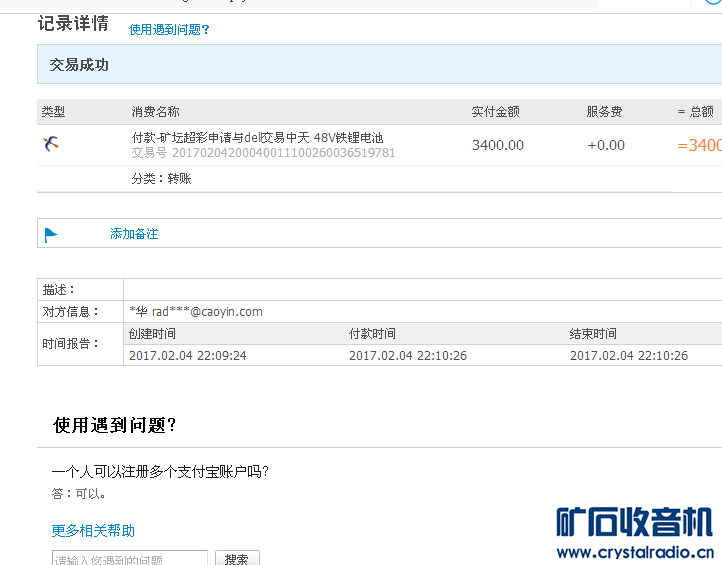Click the 描述 row label
722x565 pixels.
point(58,290)
